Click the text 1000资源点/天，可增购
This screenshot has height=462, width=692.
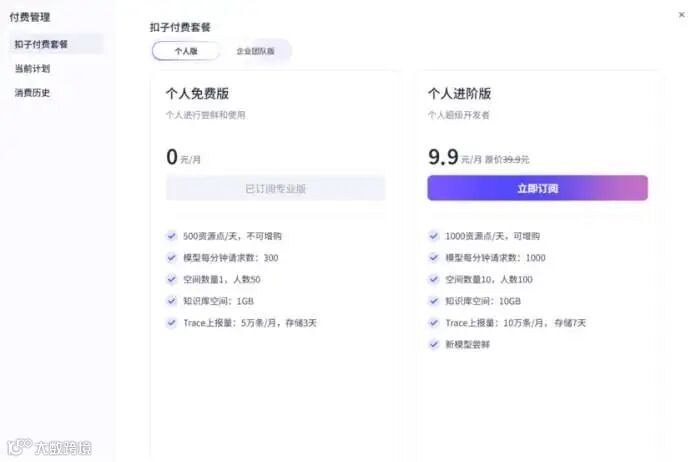pyautogui.click(x=493, y=236)
